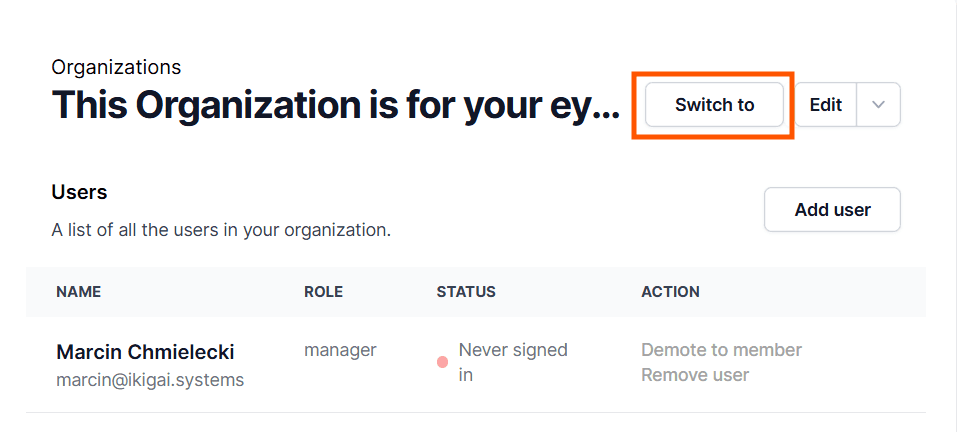The image size is (957, 432).
Task: Click the manager role cell
Action: click(340, 350)
